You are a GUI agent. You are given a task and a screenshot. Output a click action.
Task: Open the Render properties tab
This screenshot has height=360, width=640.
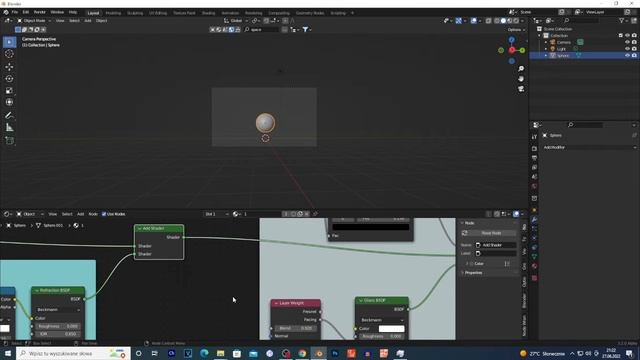[534, 148]
